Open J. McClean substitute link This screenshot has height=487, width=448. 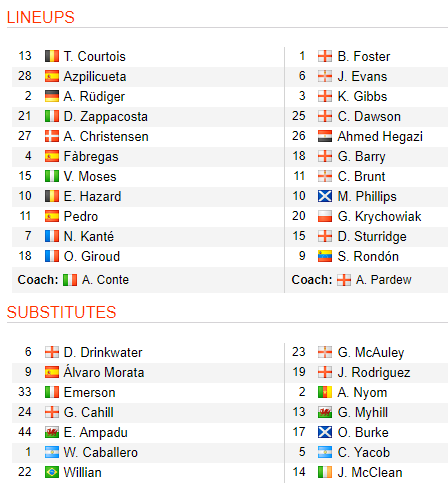point(370,472)
